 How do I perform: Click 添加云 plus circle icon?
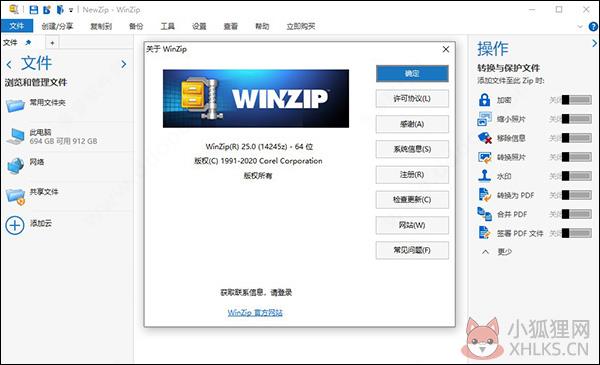15,225
